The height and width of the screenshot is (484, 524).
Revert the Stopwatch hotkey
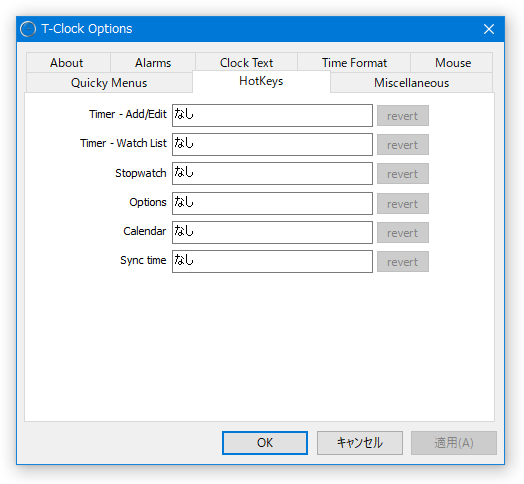(x=403, y=174)
